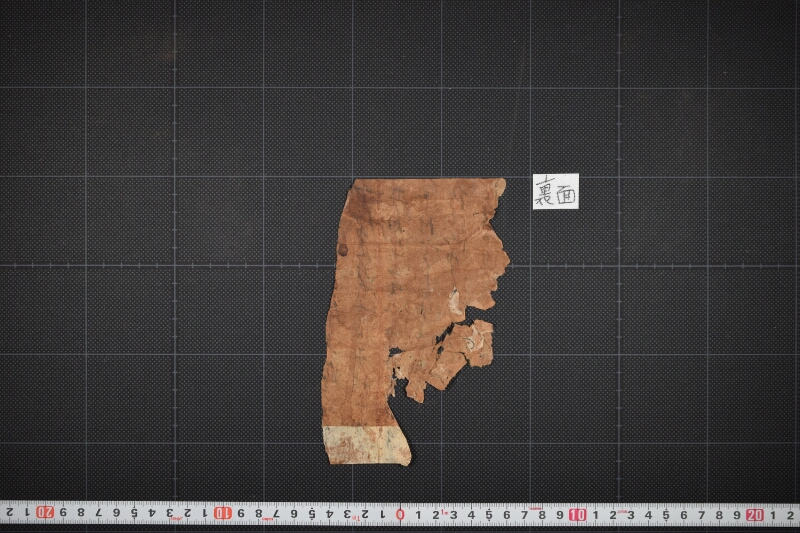The height and width of the screenshot is (533, 800).
Task: Select the 面 character on the label
Action: point(566,194)
